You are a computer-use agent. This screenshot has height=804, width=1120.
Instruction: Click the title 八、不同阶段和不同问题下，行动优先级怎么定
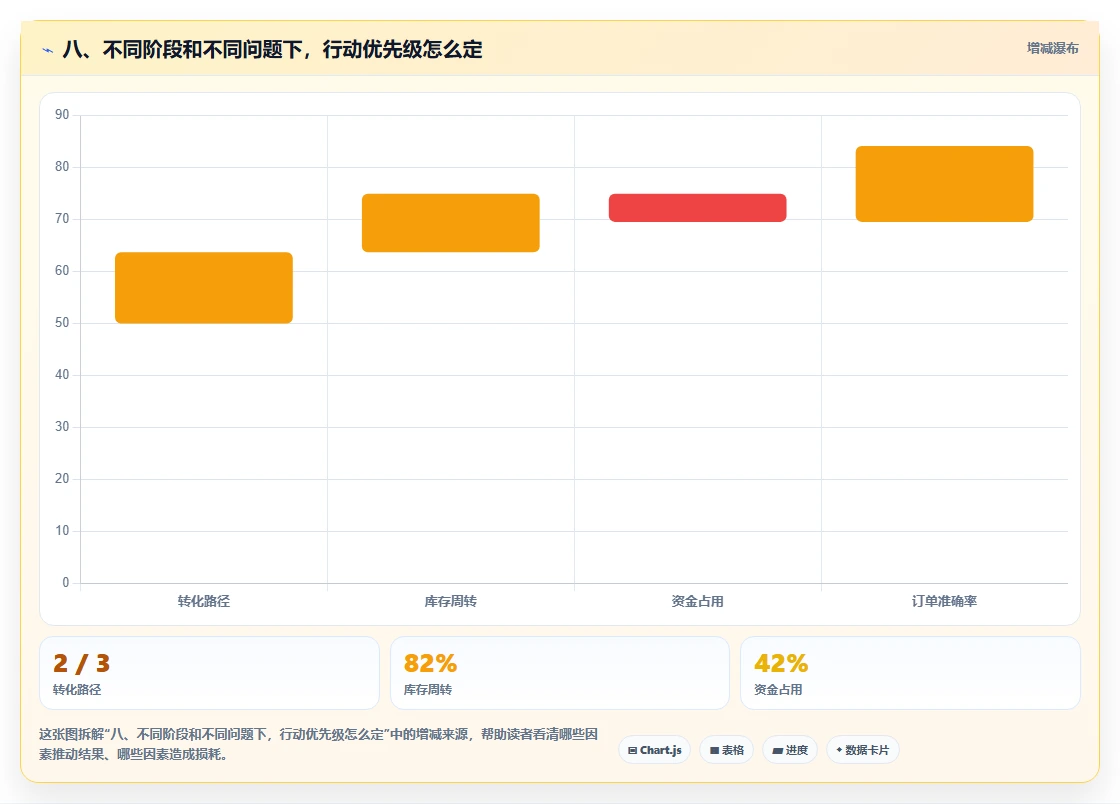(272, 49)
